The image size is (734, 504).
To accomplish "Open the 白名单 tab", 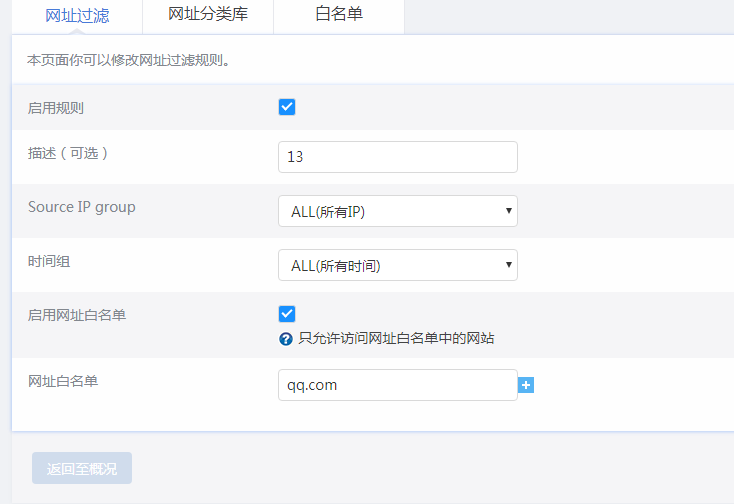I will [x=339, y=15].
